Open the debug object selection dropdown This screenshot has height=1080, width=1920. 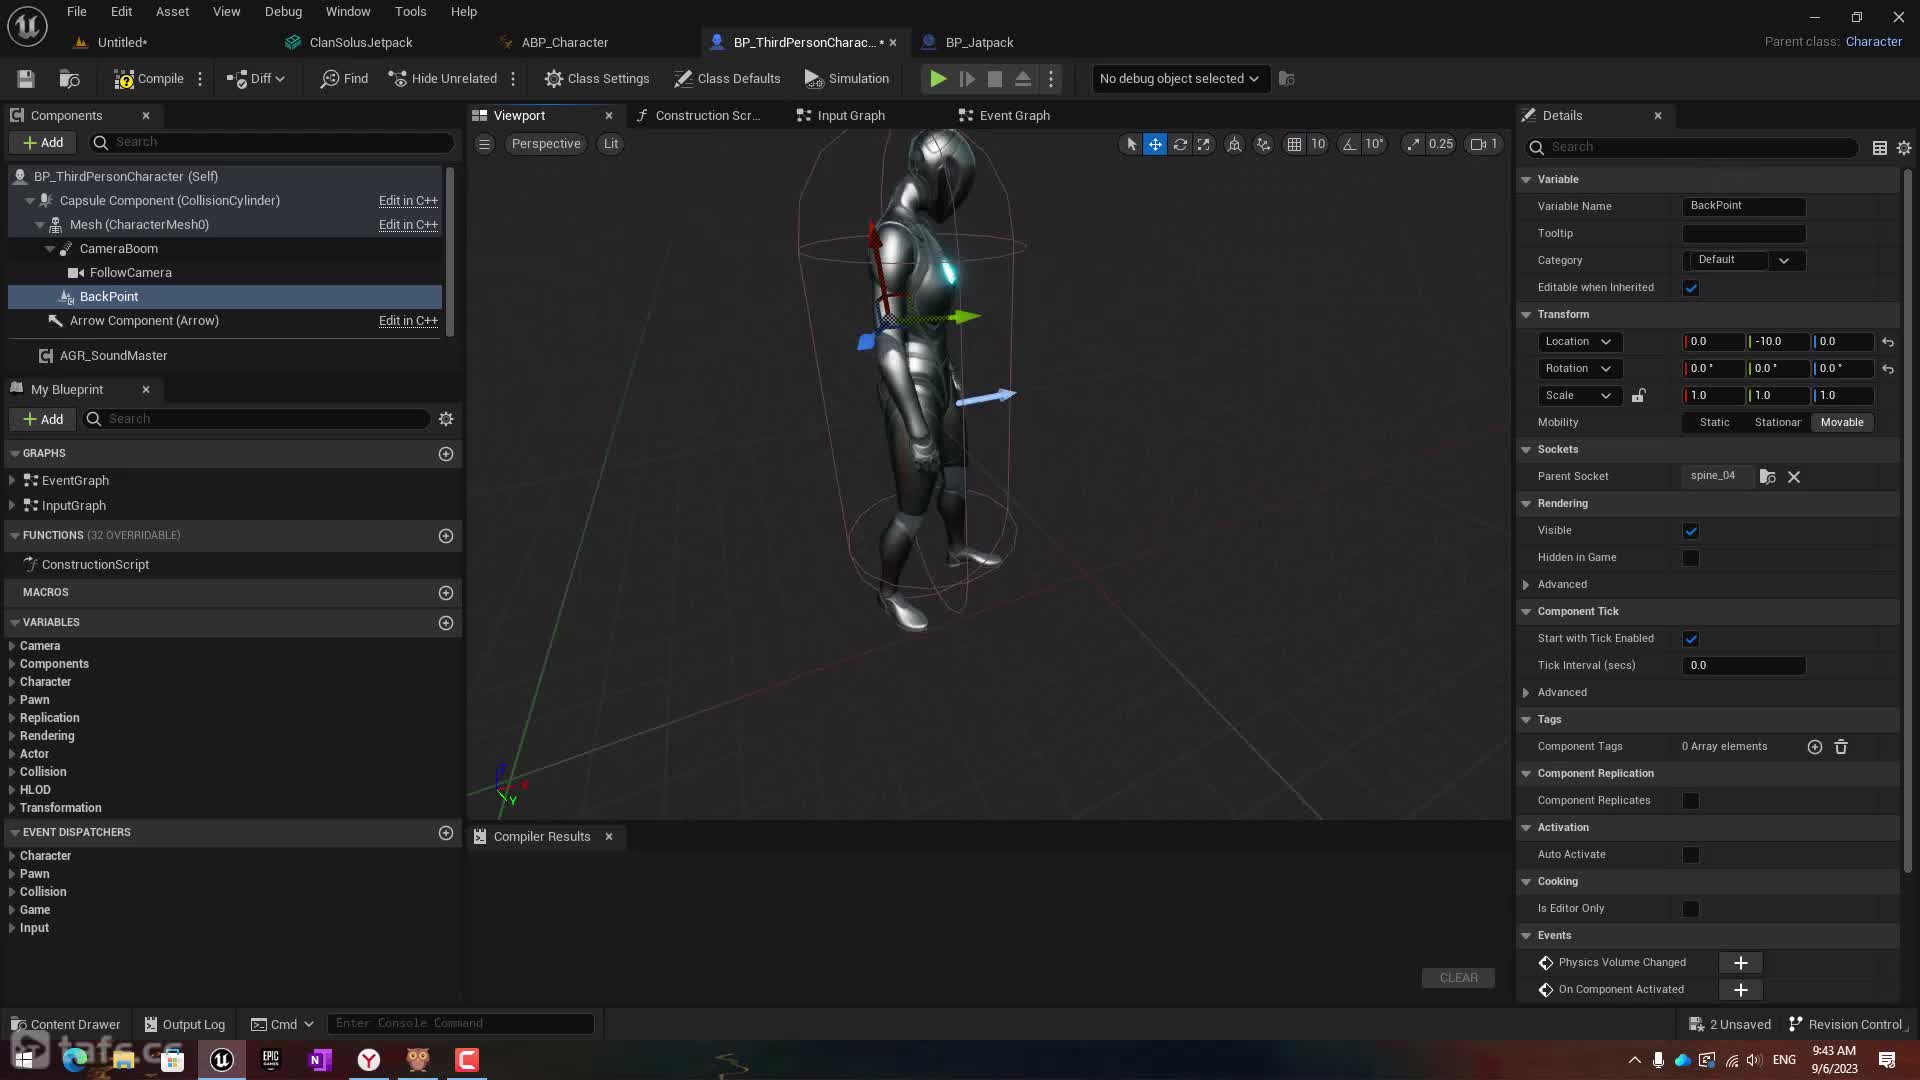tap(1180, 79)
